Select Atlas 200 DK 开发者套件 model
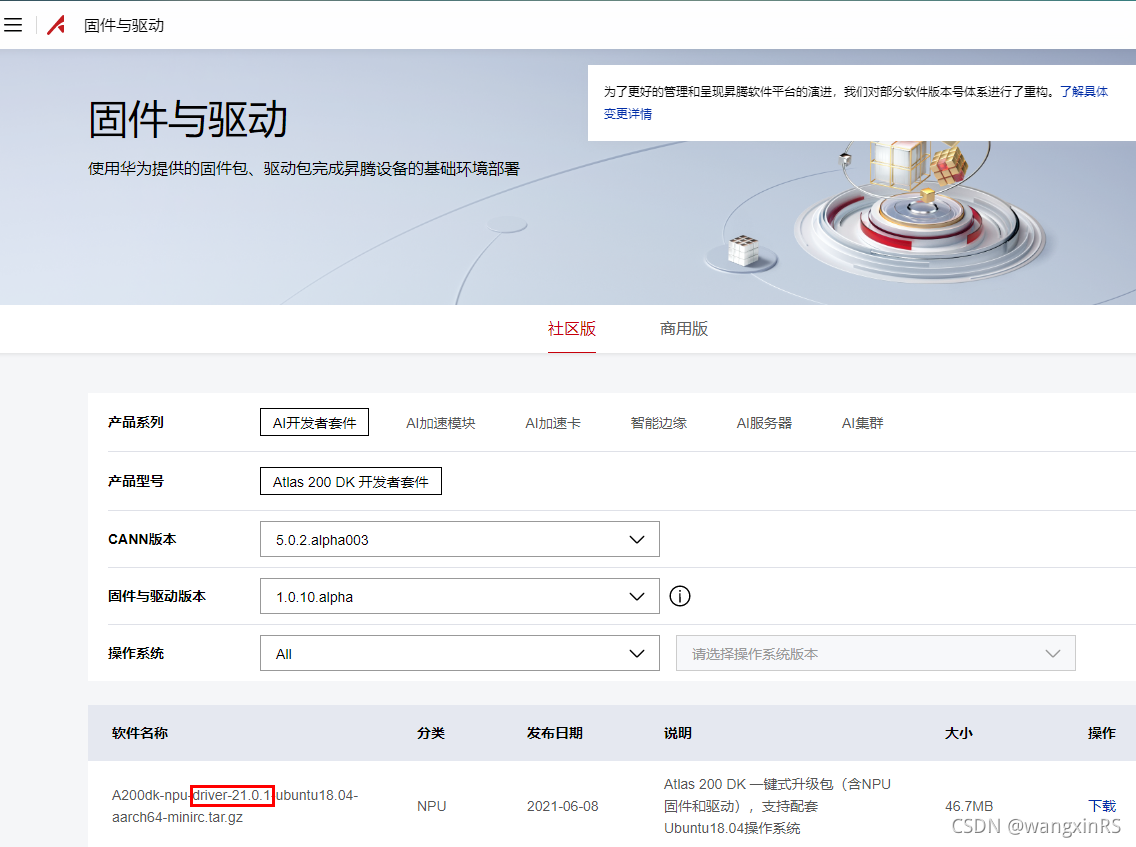Screen dimensions: 1136x847 tap(351, 481)
